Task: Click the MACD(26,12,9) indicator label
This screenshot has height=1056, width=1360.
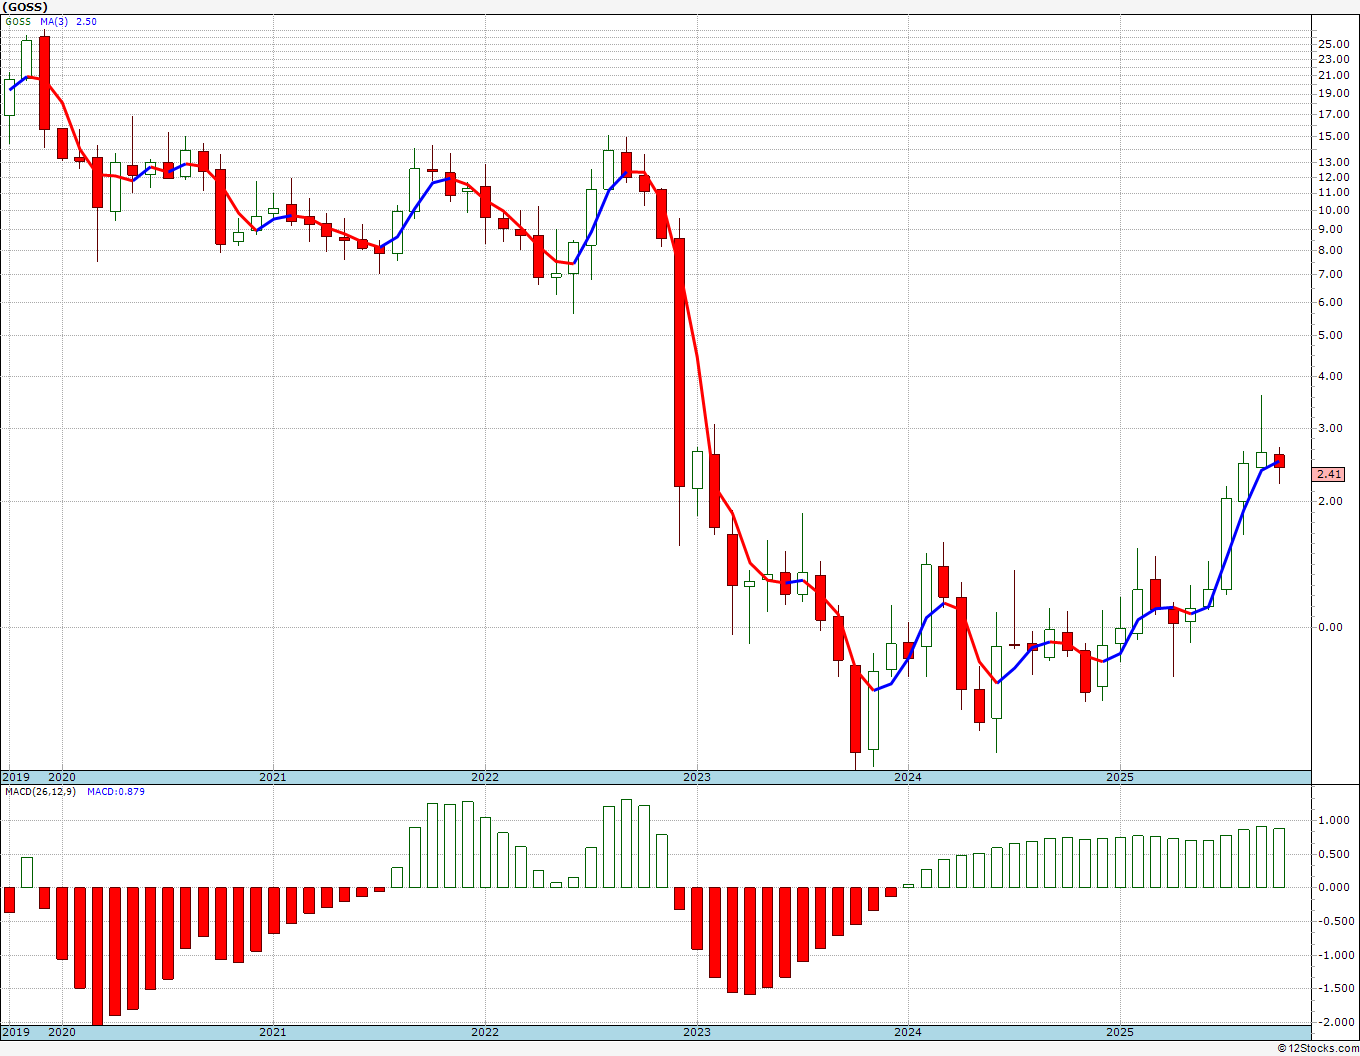Action: coord(40,792)
